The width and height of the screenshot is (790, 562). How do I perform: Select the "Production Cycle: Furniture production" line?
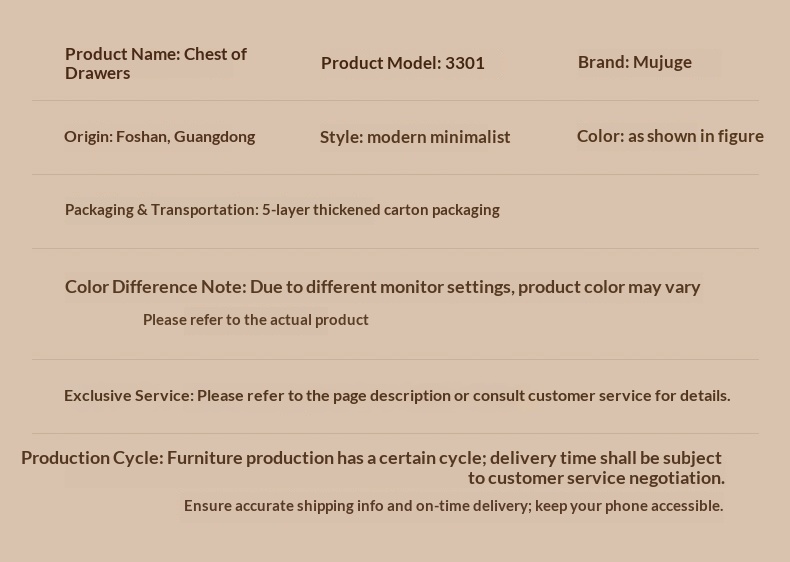(x=370, y=458)
